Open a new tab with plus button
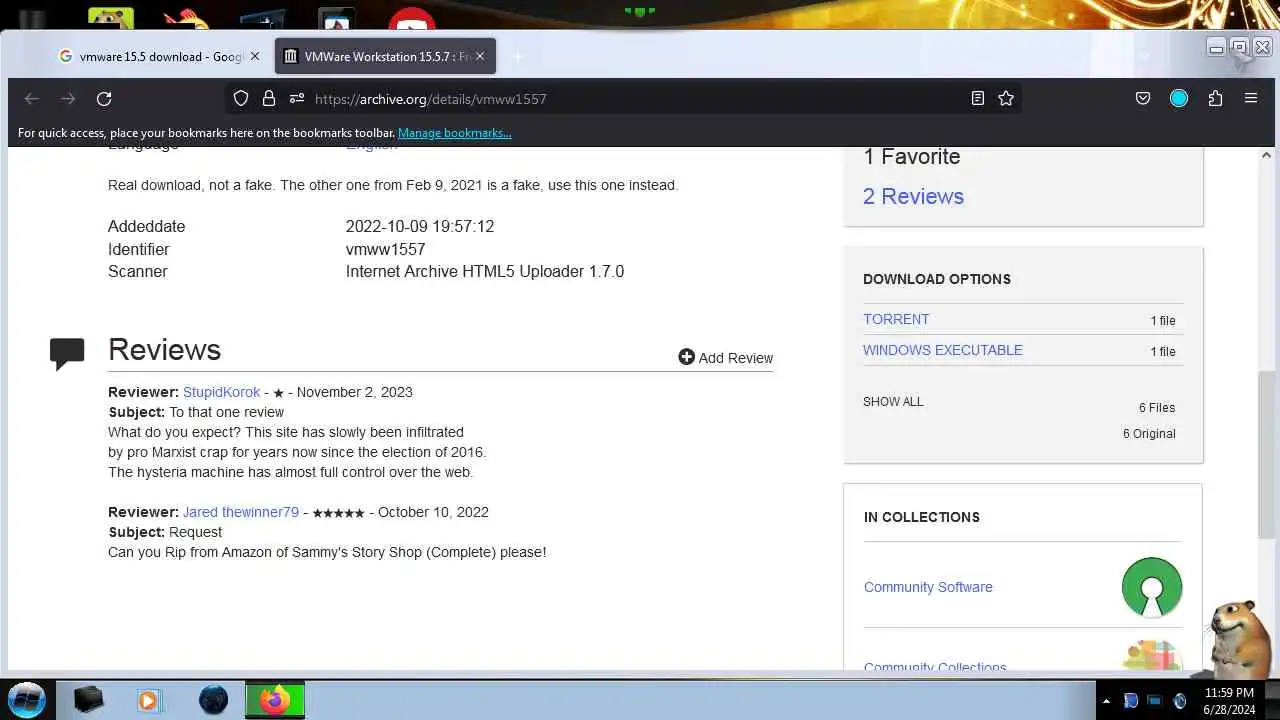The image size is (1280, 720). (x=518, y=57)
